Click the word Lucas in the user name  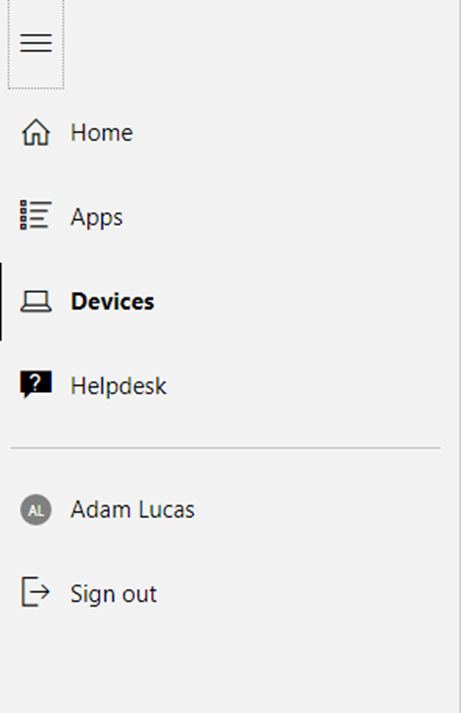click(x=166, y=510)
